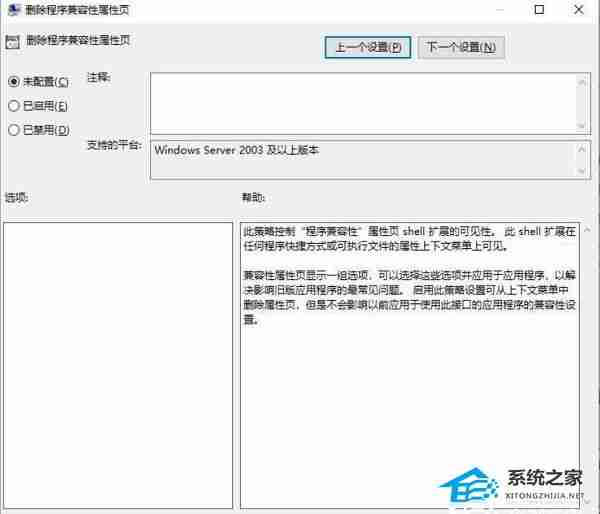Go to 下一个设置(N) button
This screenshot has width=600, height=514.
pos(461,47)
